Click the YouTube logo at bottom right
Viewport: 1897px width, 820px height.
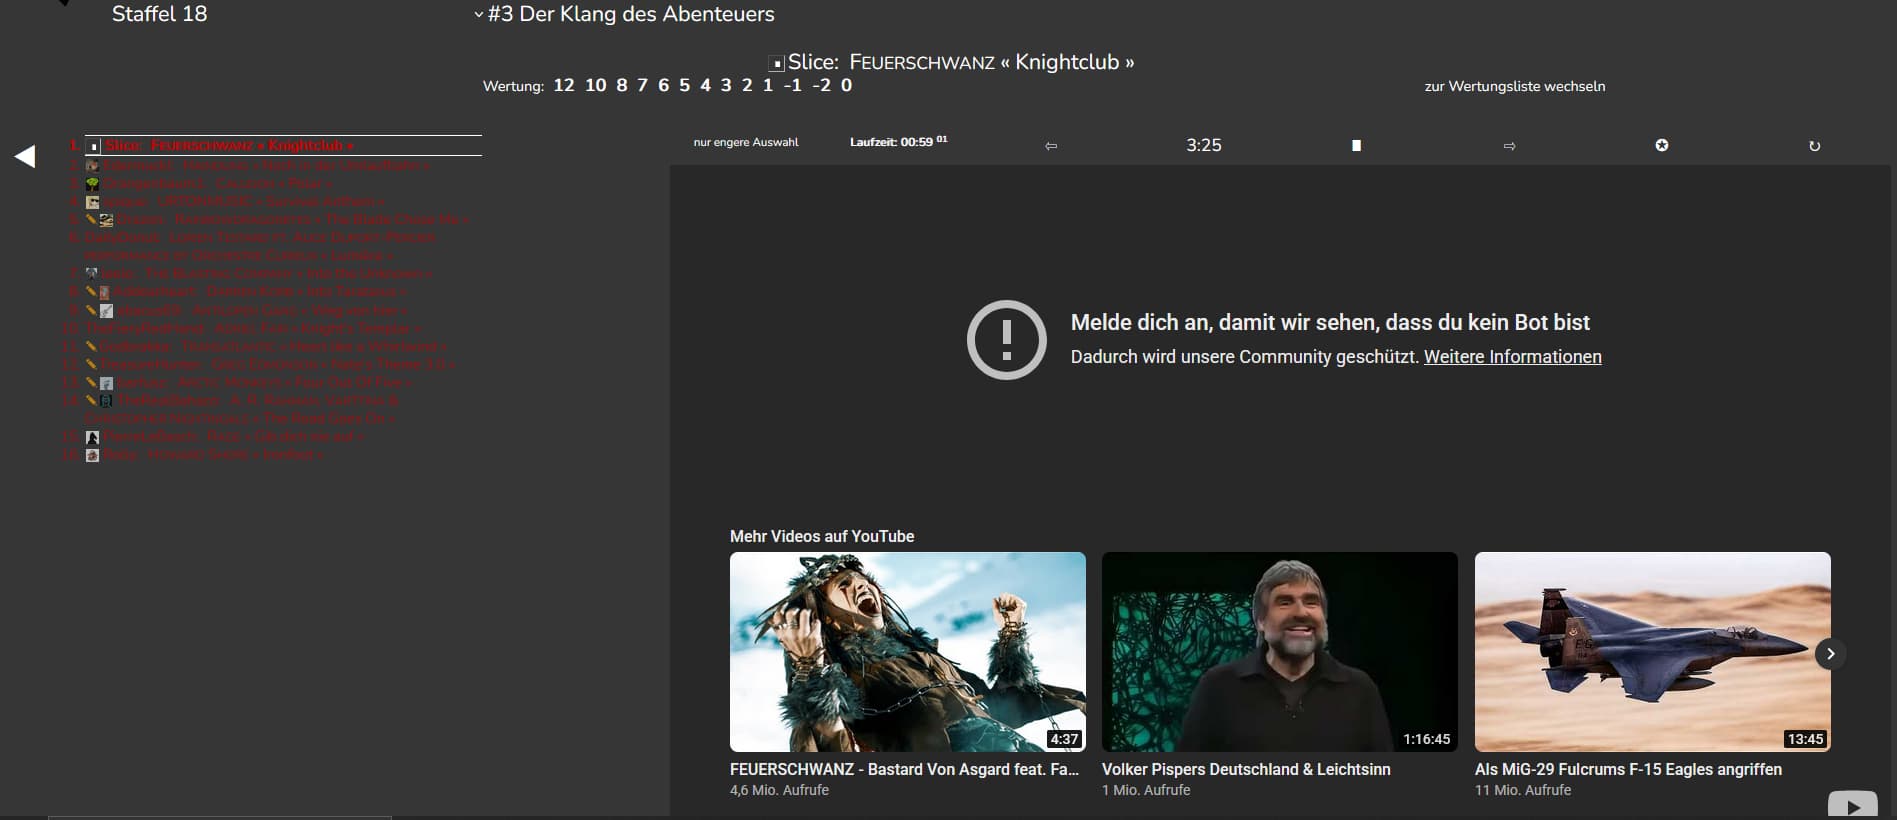(x=1852, y=805)
